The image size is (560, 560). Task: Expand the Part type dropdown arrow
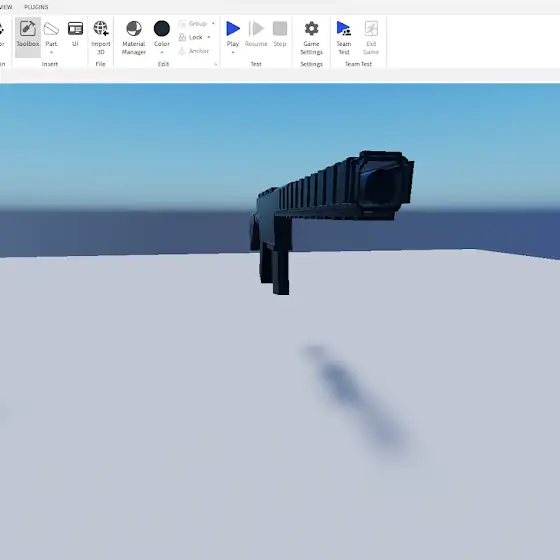click(x=51, y=52)
